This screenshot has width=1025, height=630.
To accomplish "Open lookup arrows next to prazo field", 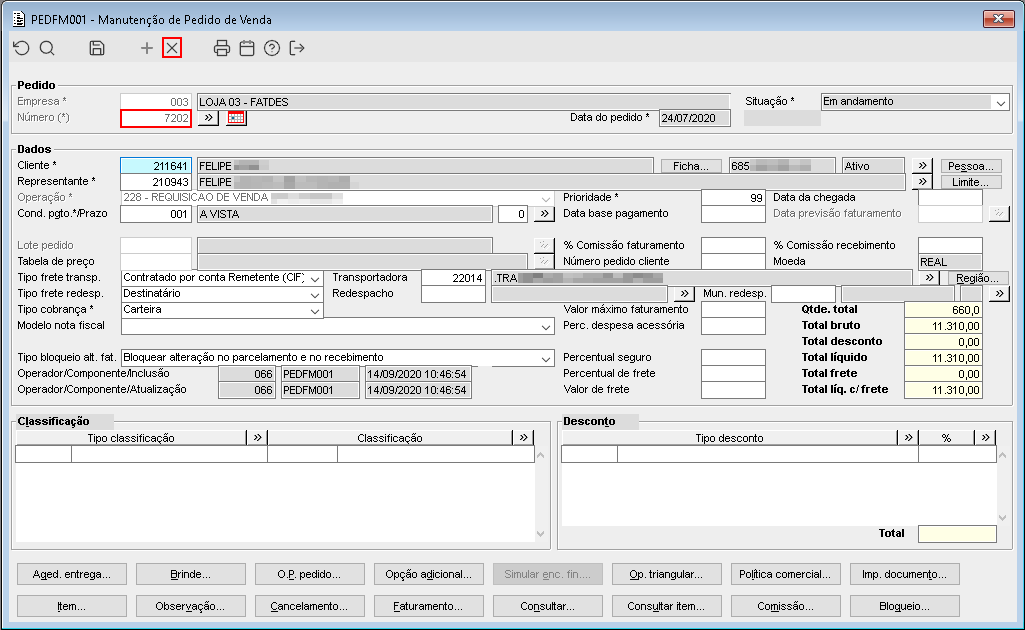I will click(544, 214).
